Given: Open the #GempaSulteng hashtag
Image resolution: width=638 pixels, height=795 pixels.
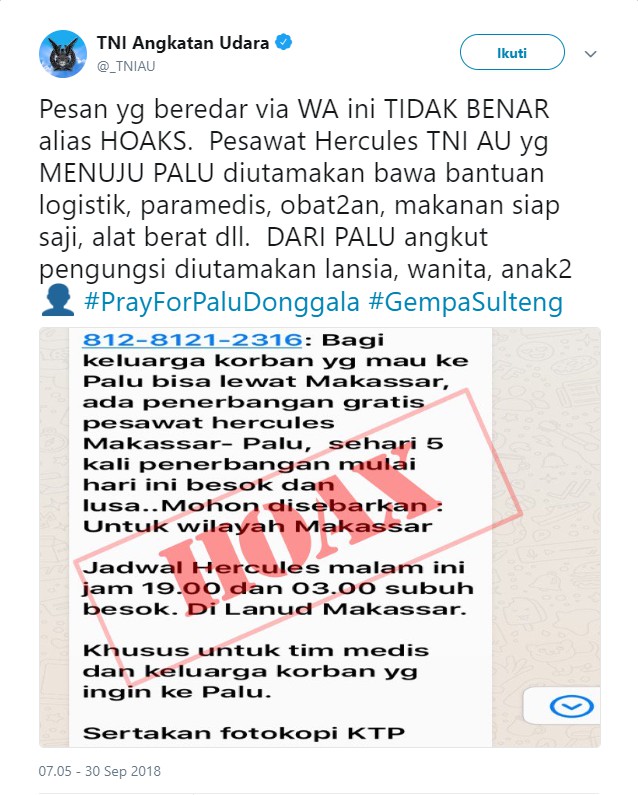Looking at the screenshot, I should 466,302.
